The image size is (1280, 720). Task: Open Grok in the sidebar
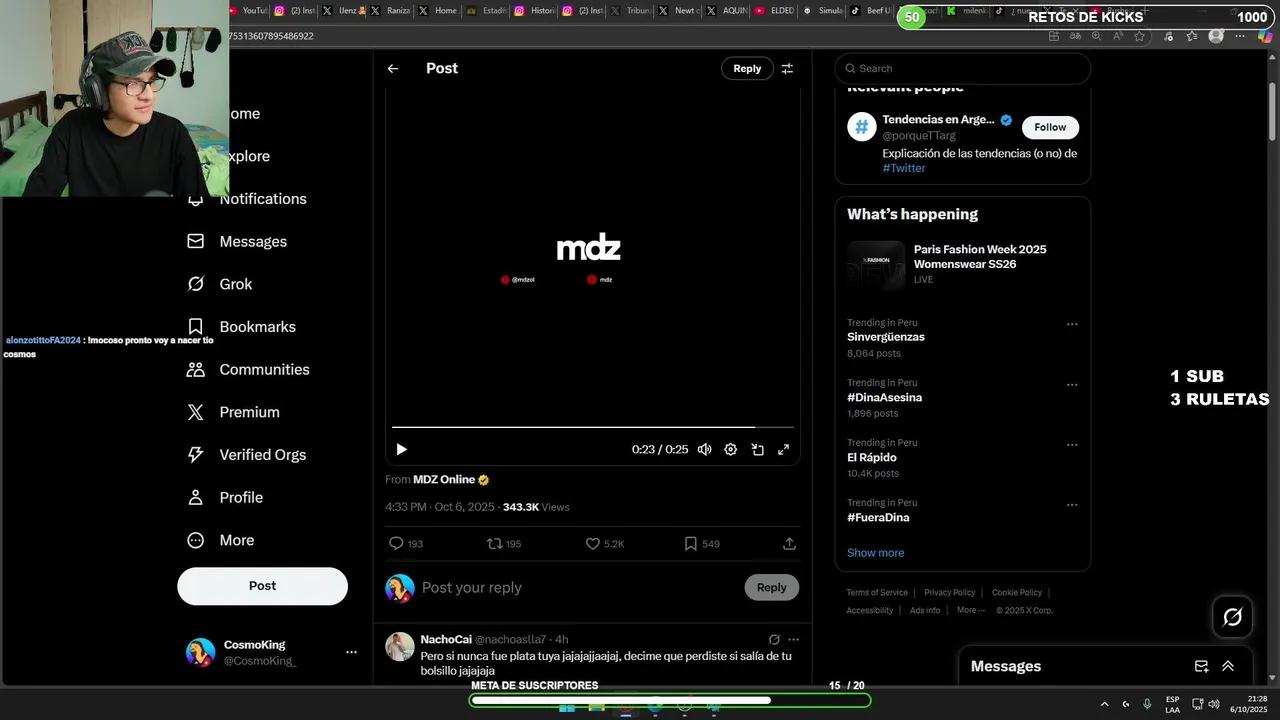coord(220,284)
